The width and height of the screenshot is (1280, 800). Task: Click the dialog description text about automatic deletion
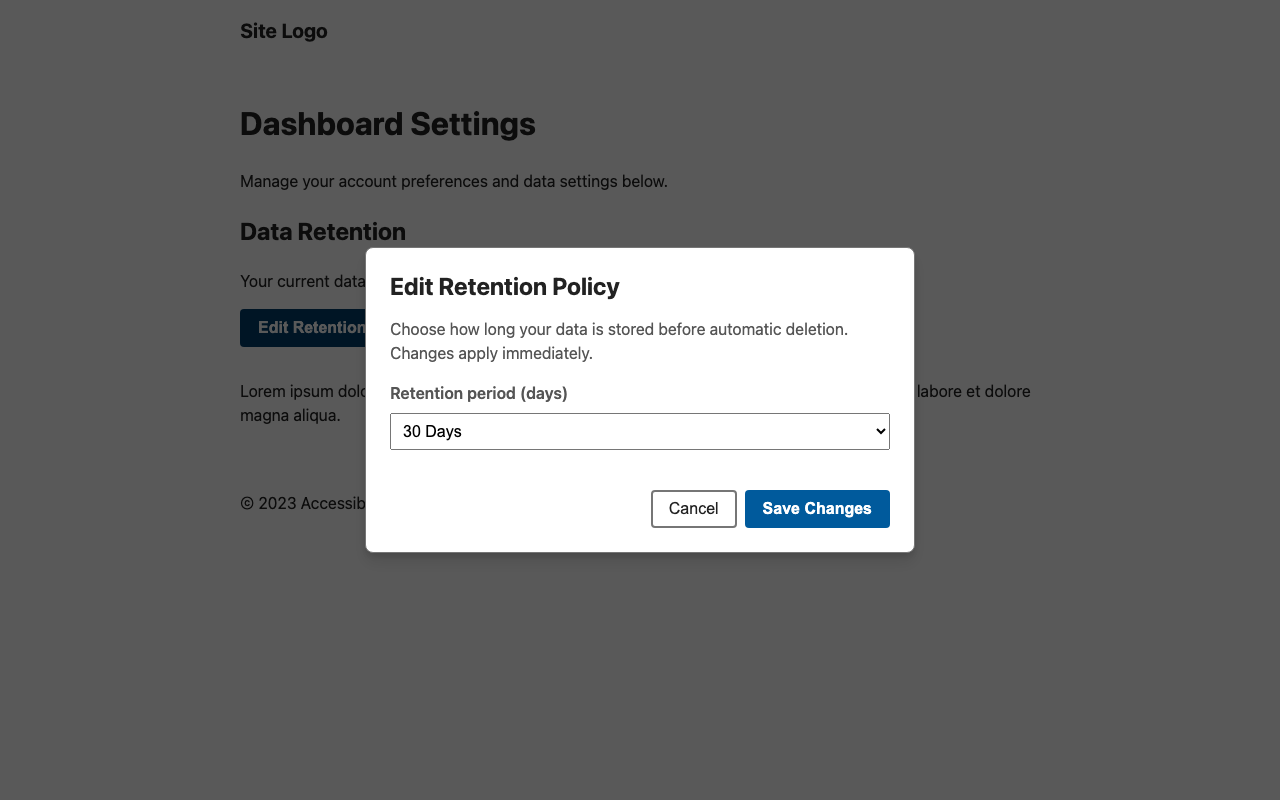(619, 341)
